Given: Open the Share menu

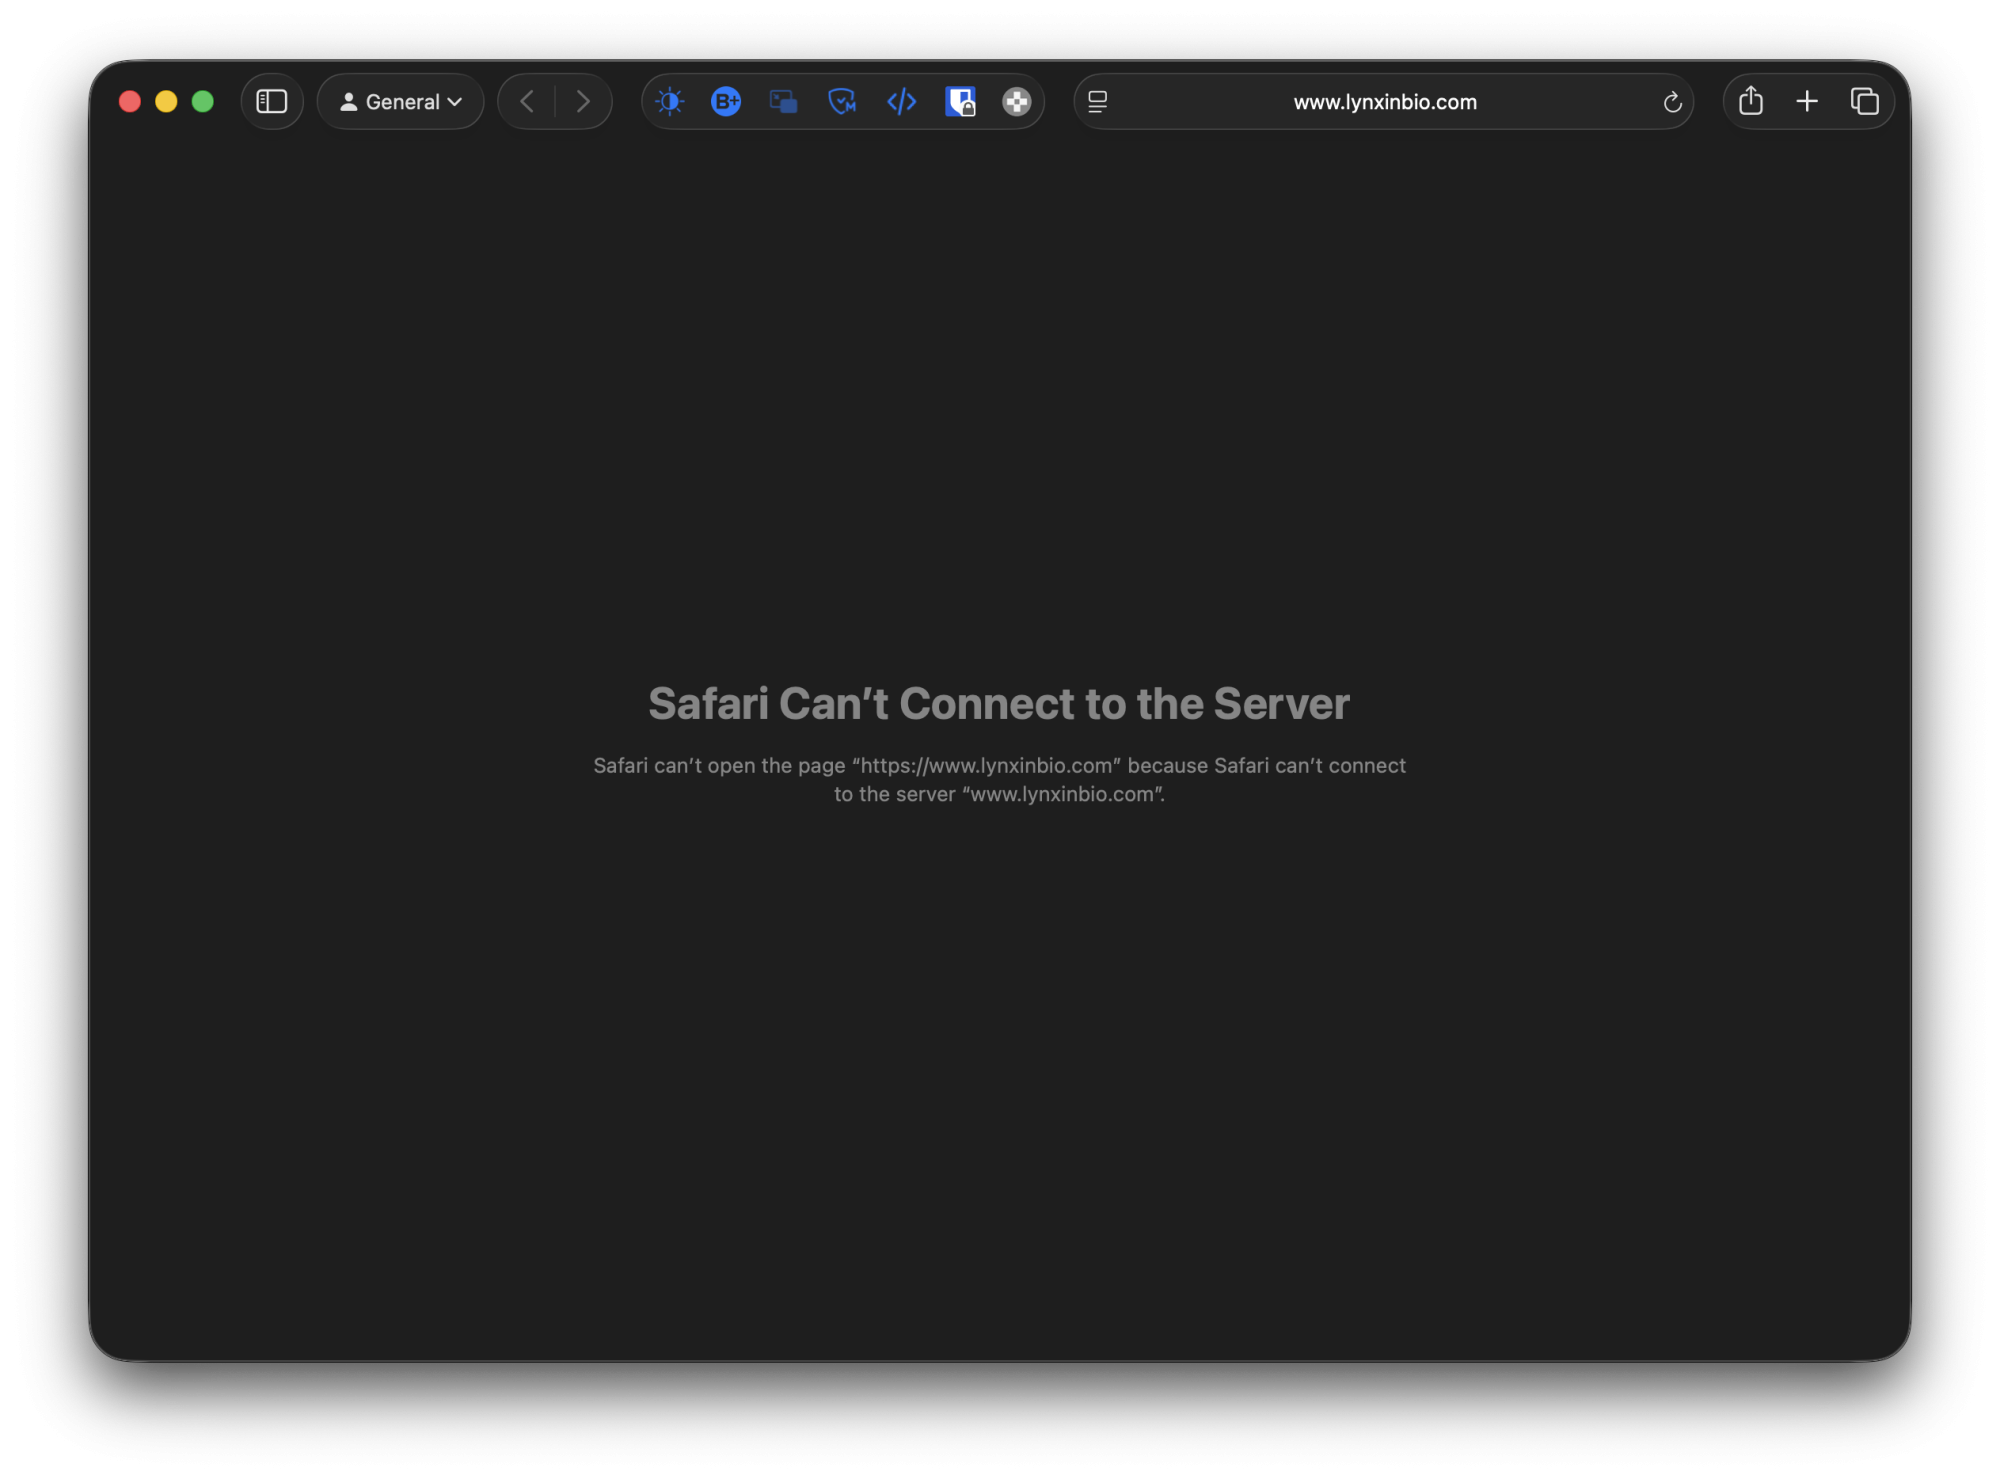Looking at the screenshot, I should [1750, 101].
